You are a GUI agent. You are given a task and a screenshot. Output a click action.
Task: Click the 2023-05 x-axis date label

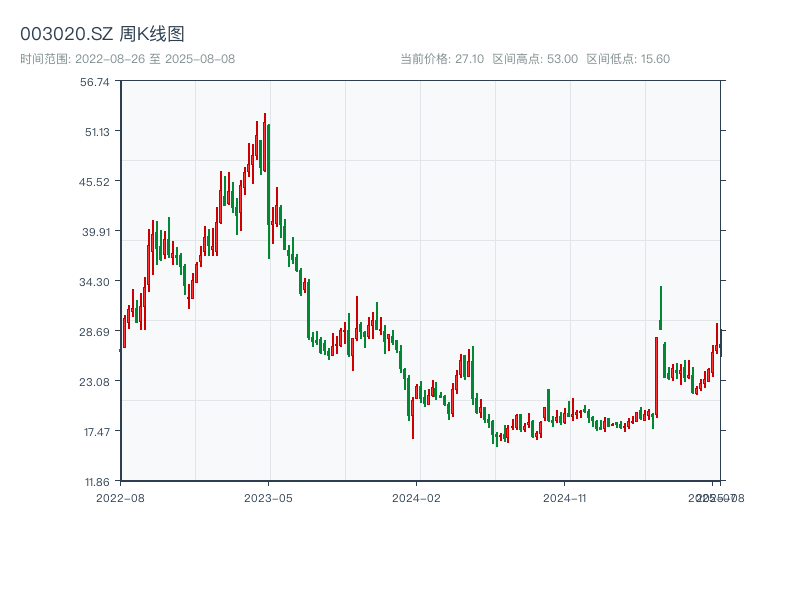(x=269, y=497)
